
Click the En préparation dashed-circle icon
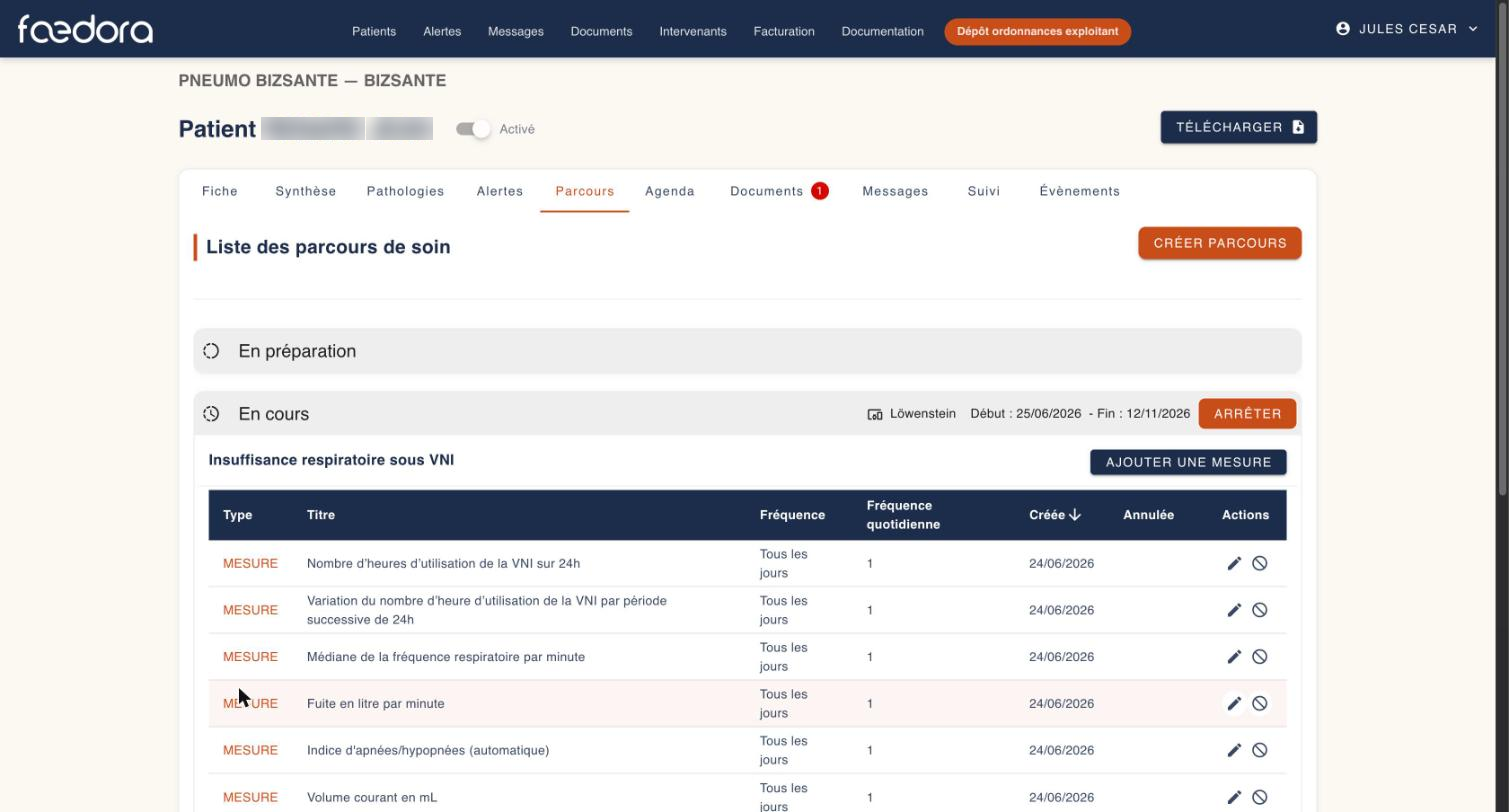coord(211,351)
